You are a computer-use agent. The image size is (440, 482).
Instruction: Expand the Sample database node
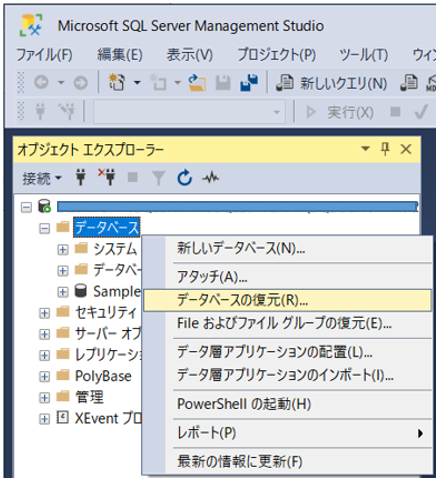pyautogui.click(x=63, y=292)
